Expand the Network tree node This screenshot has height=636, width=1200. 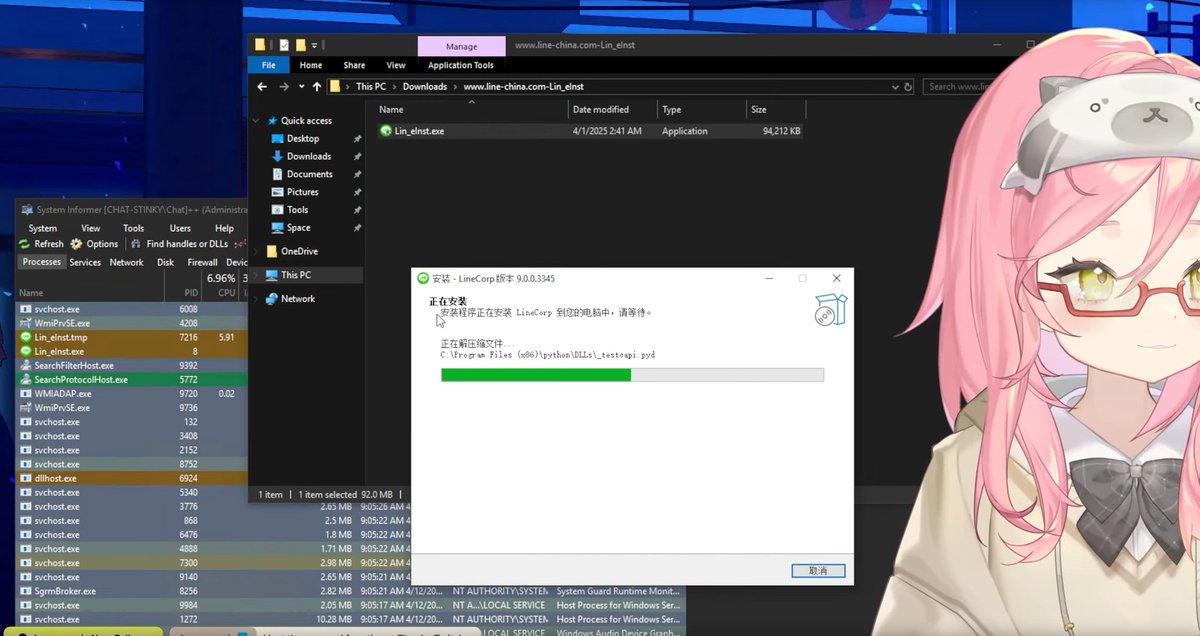[256, 299]
